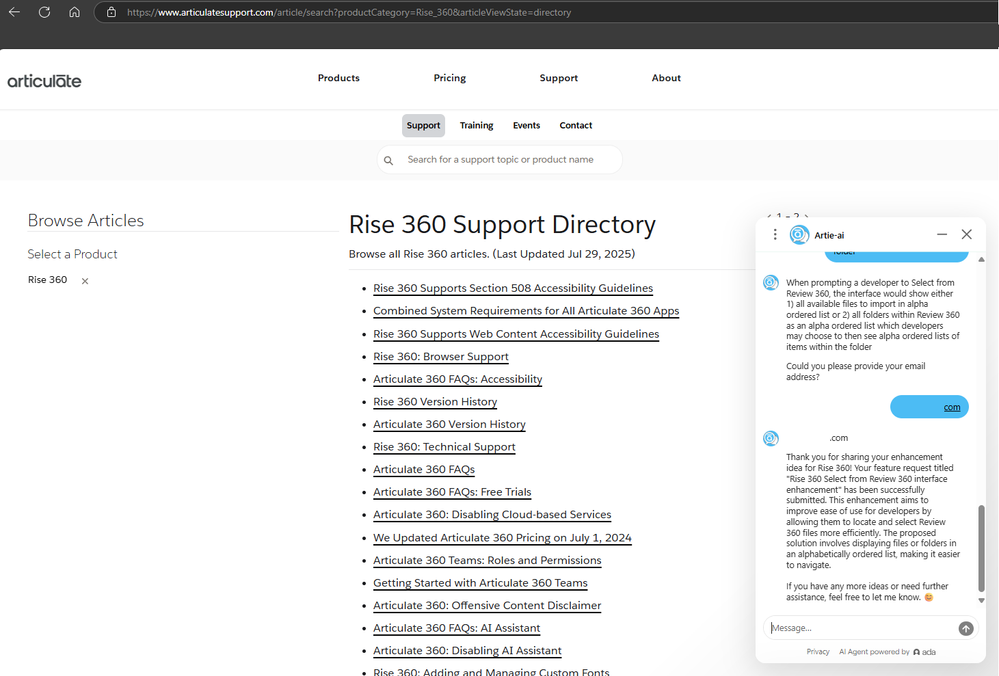Open the Privacy link in chat footer
Image resolution: width=999 pixels, height=676 pixels.
click(x=818, y=651)
